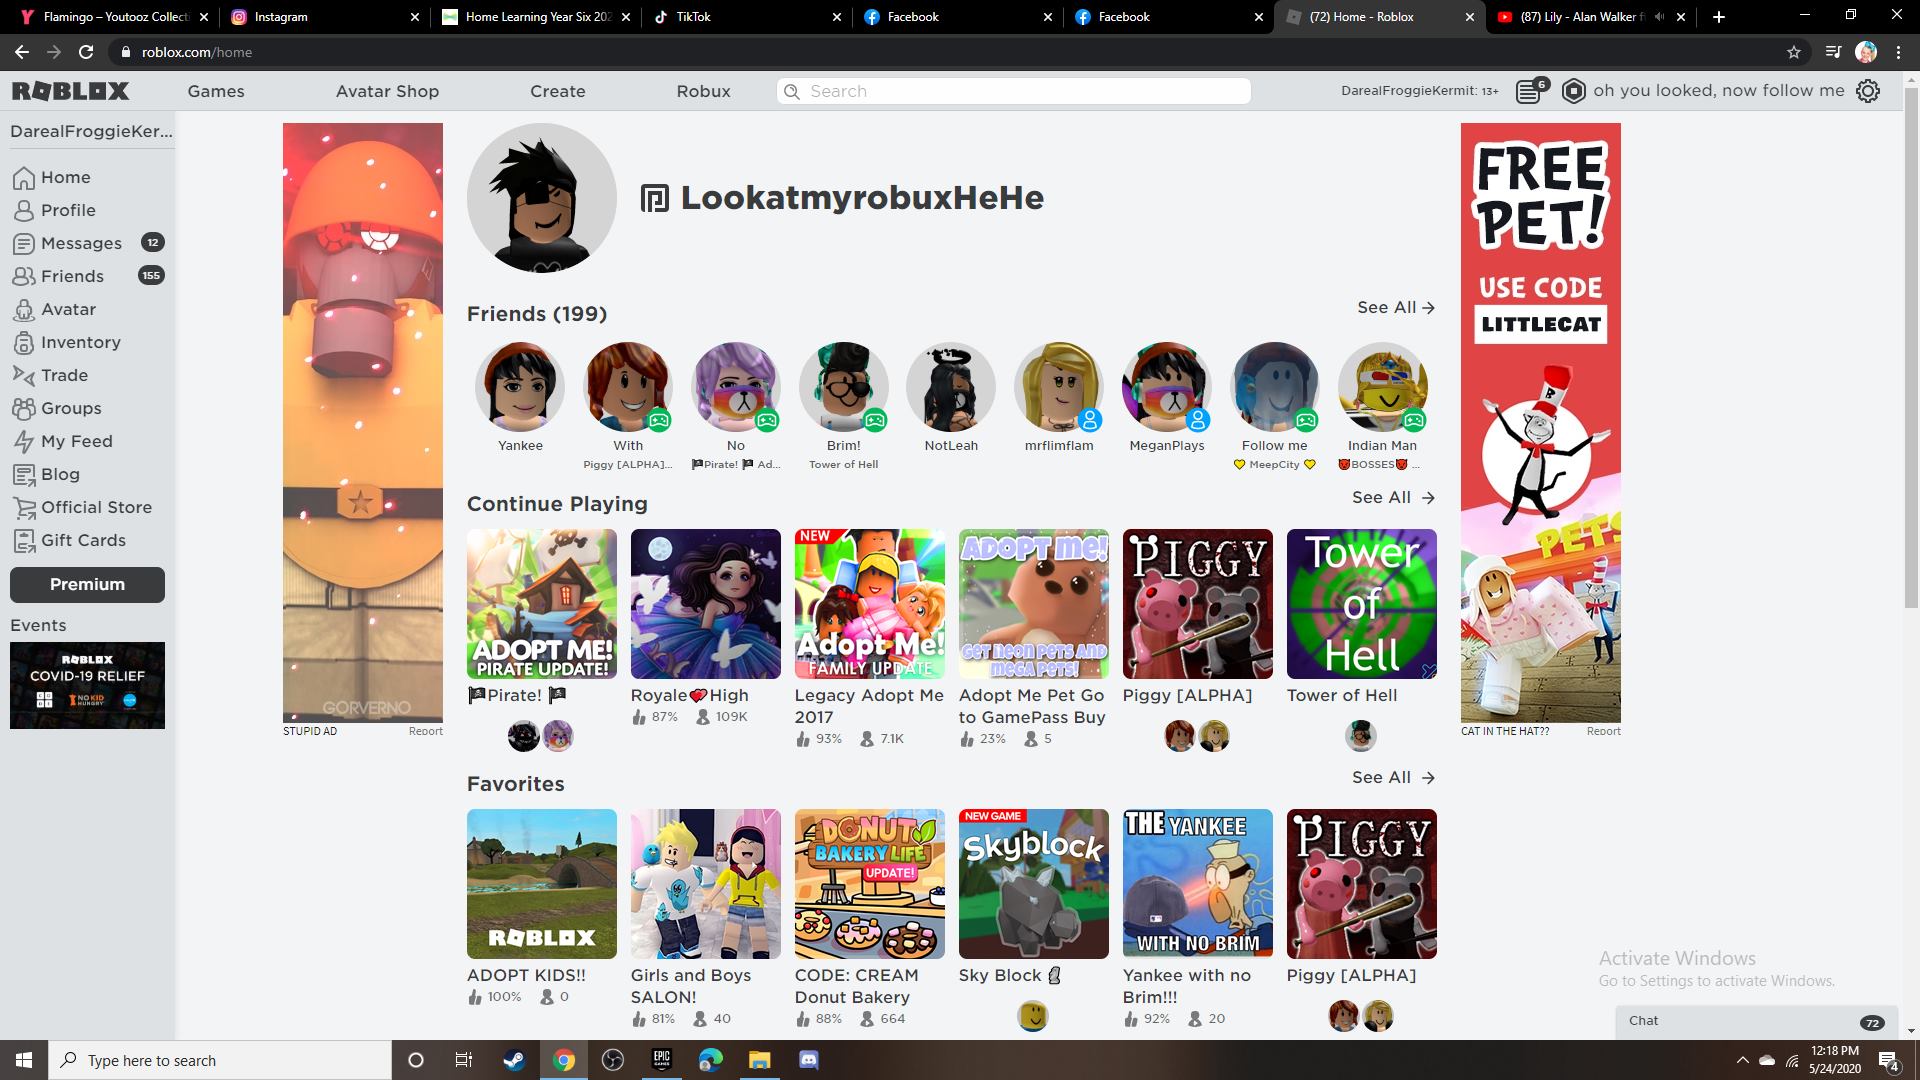This screenshot has height=1080, width=1920.
Task: Open the Robux balance icon
Action: click(x=1574, y=91)
